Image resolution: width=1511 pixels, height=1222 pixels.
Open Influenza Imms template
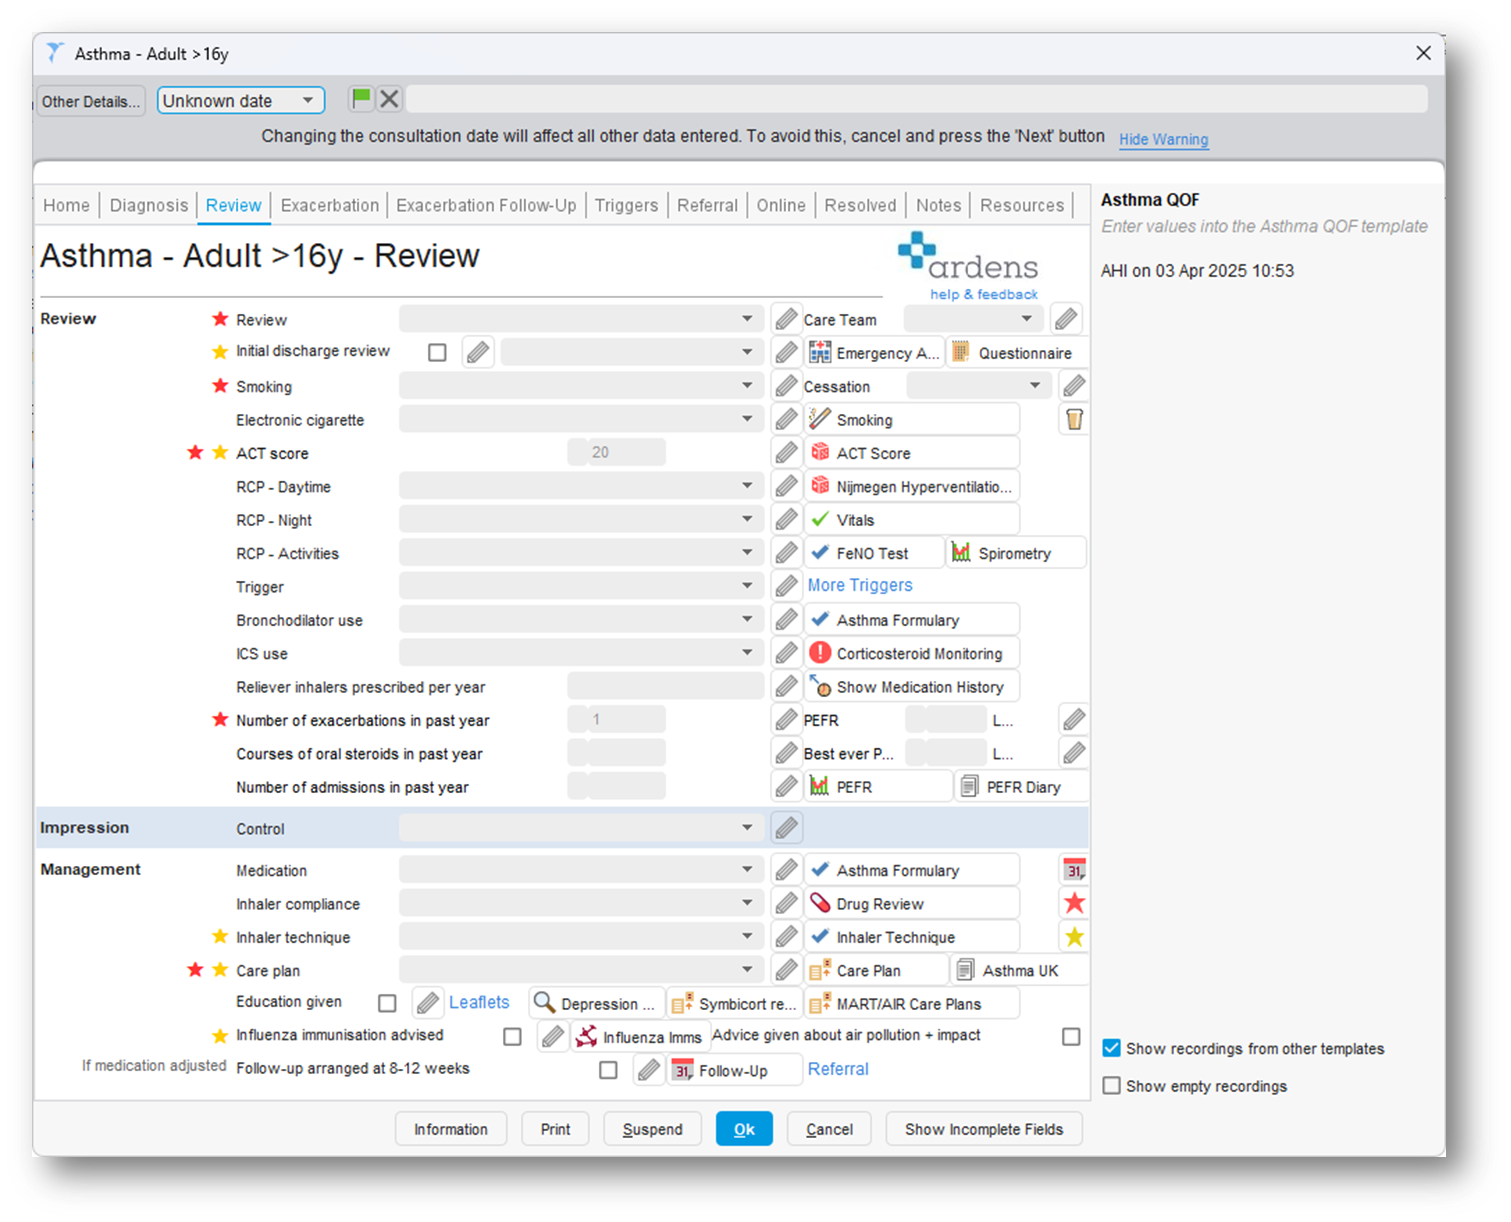pyautogui.click(x=640, y=1037)
